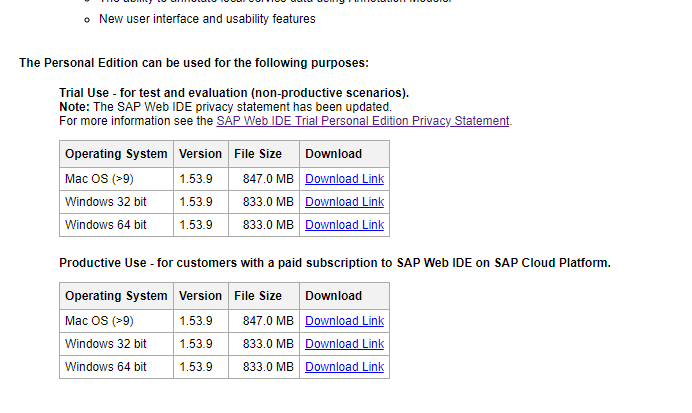Click 1.53.9 version for Trial Windows 32 bit
This screenshot has width=692, height=413.
(x=196, y=202)
